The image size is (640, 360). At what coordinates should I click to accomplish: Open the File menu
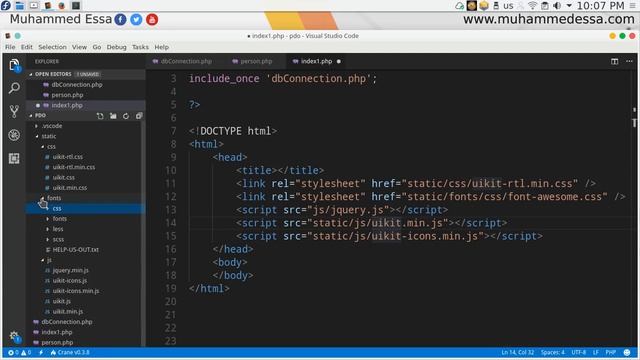pos(10,47)
